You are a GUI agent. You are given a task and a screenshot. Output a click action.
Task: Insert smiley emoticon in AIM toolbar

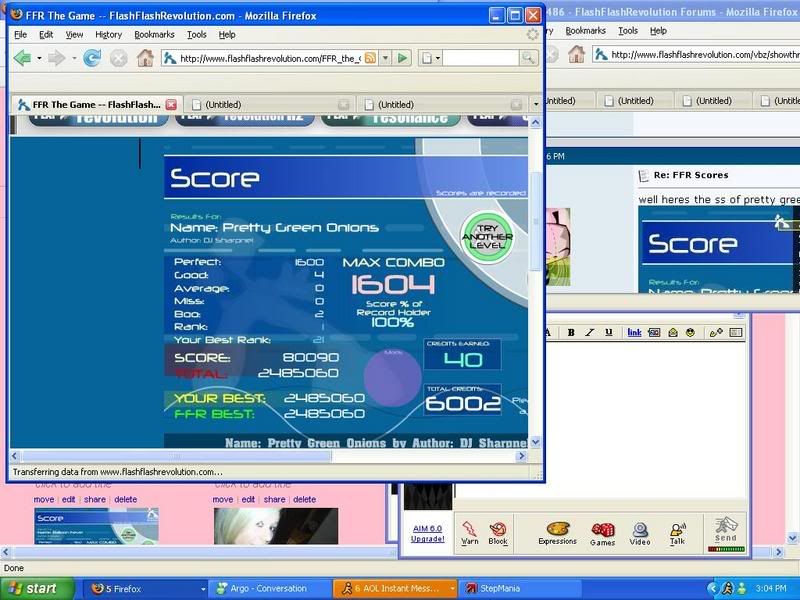pyautogui.click(x=690, y=333)
